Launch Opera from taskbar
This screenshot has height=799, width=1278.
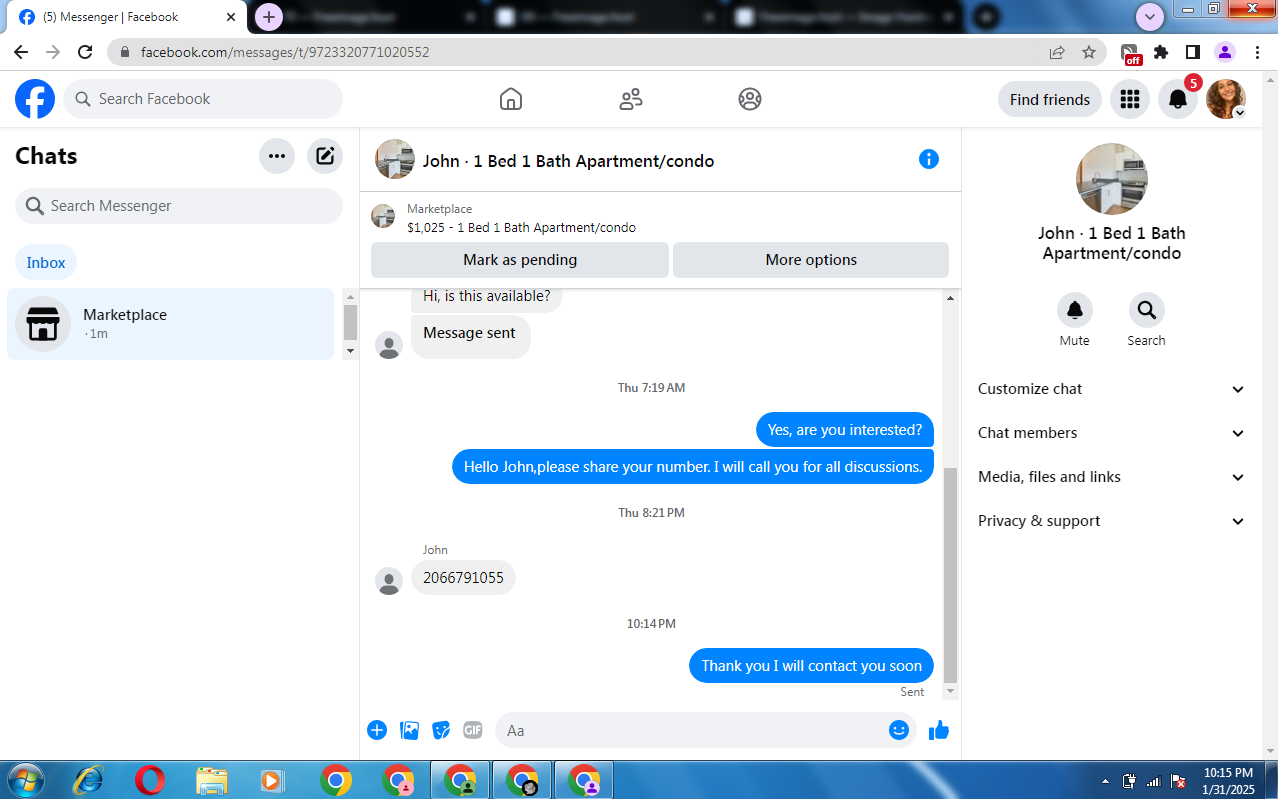150,780
